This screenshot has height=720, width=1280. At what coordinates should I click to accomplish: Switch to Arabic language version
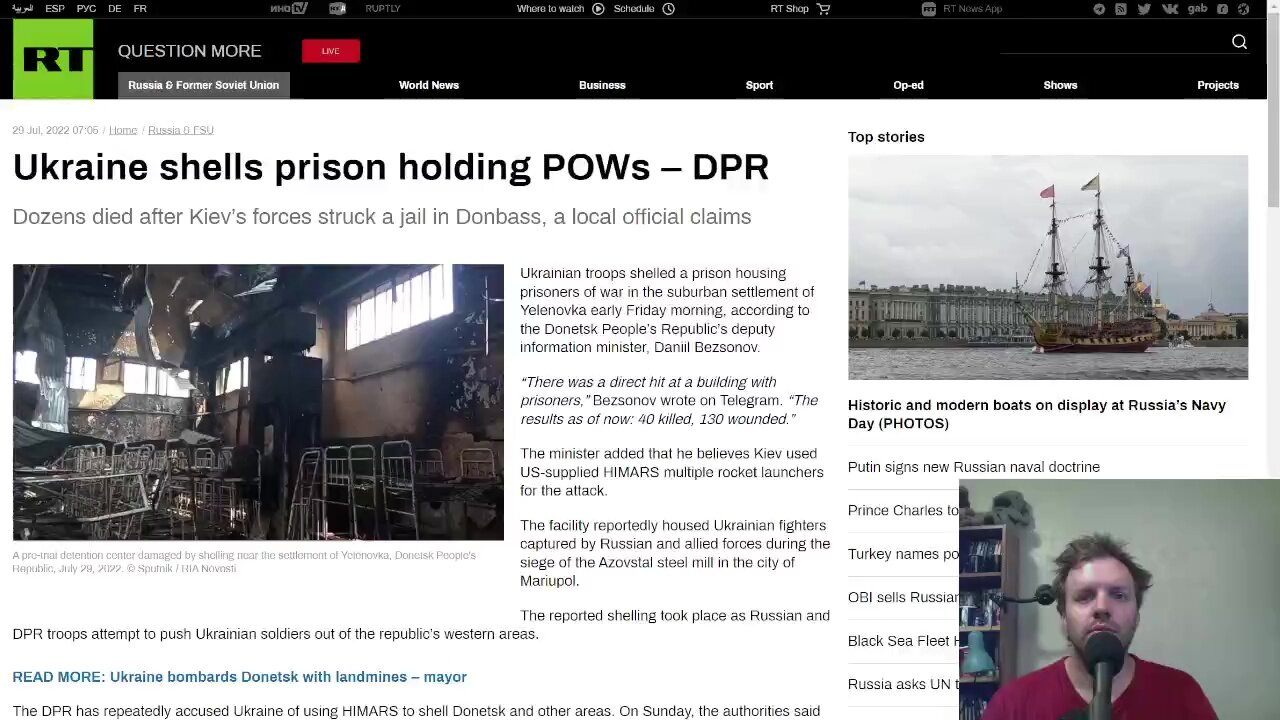click(x=22, y=9)
